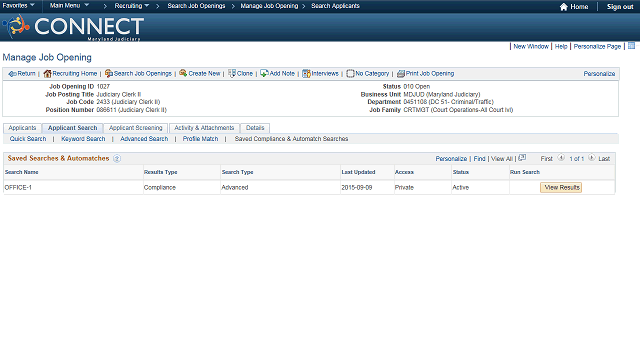Click Personalize link in toolbar row
The width and height of the screenshot is (640, 360).
599,74
